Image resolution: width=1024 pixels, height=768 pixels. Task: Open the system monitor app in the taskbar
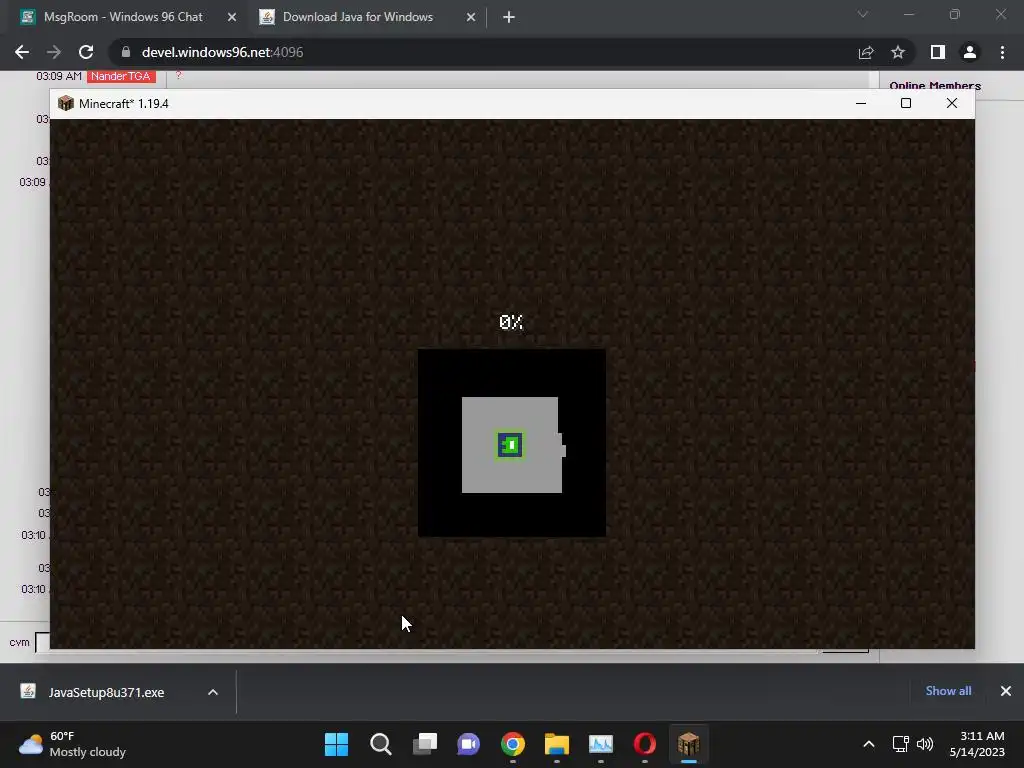click(x=601, y=744)
